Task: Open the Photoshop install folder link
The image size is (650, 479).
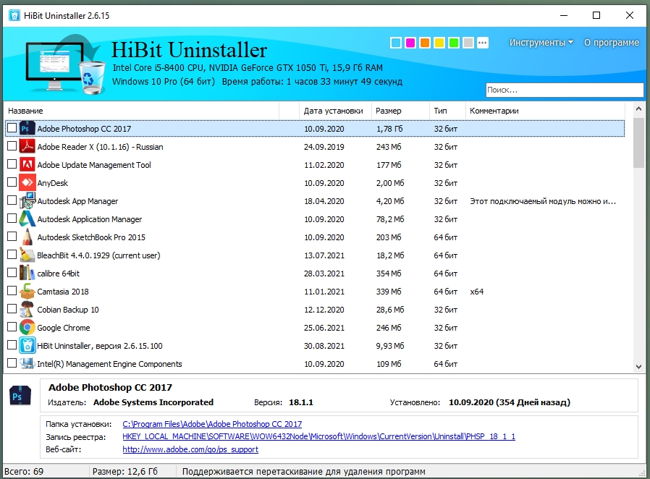Action: point(212,424)
